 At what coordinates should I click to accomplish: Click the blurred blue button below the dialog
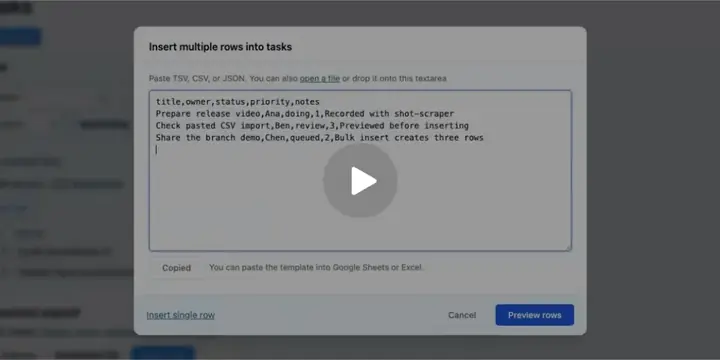click(163, 354)
